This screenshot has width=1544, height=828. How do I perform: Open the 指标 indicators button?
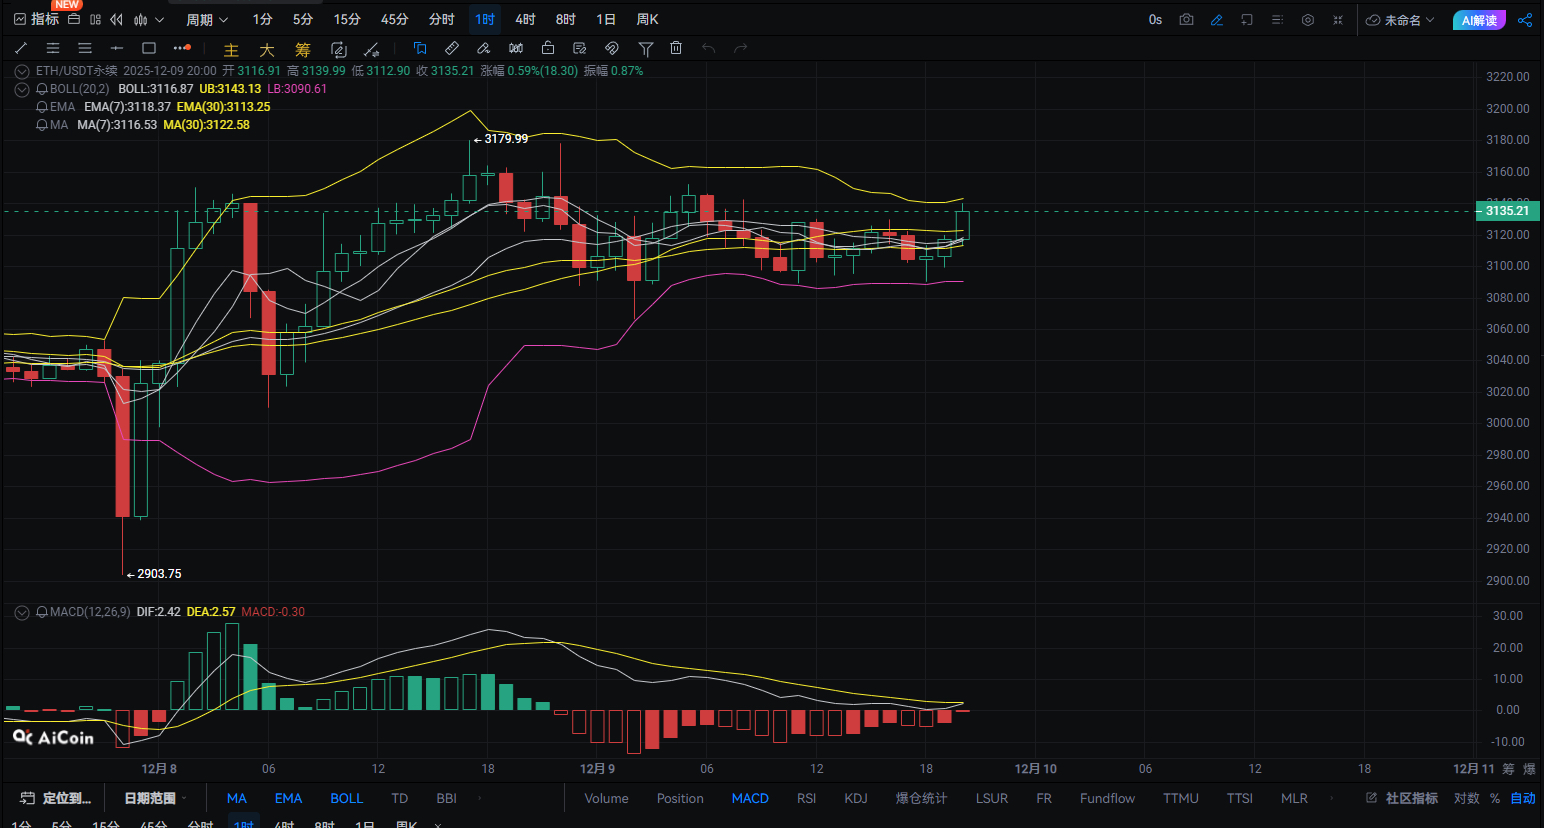(x=36, y=20)
